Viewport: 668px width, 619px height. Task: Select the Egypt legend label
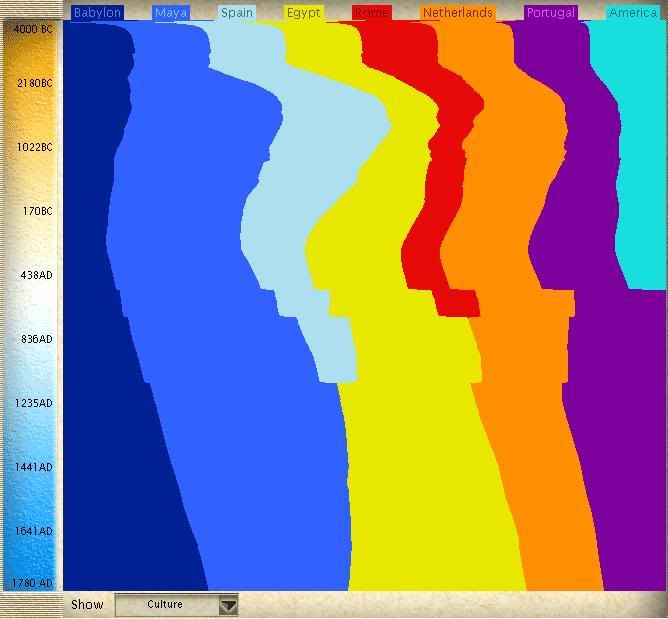tap(304, 13)
